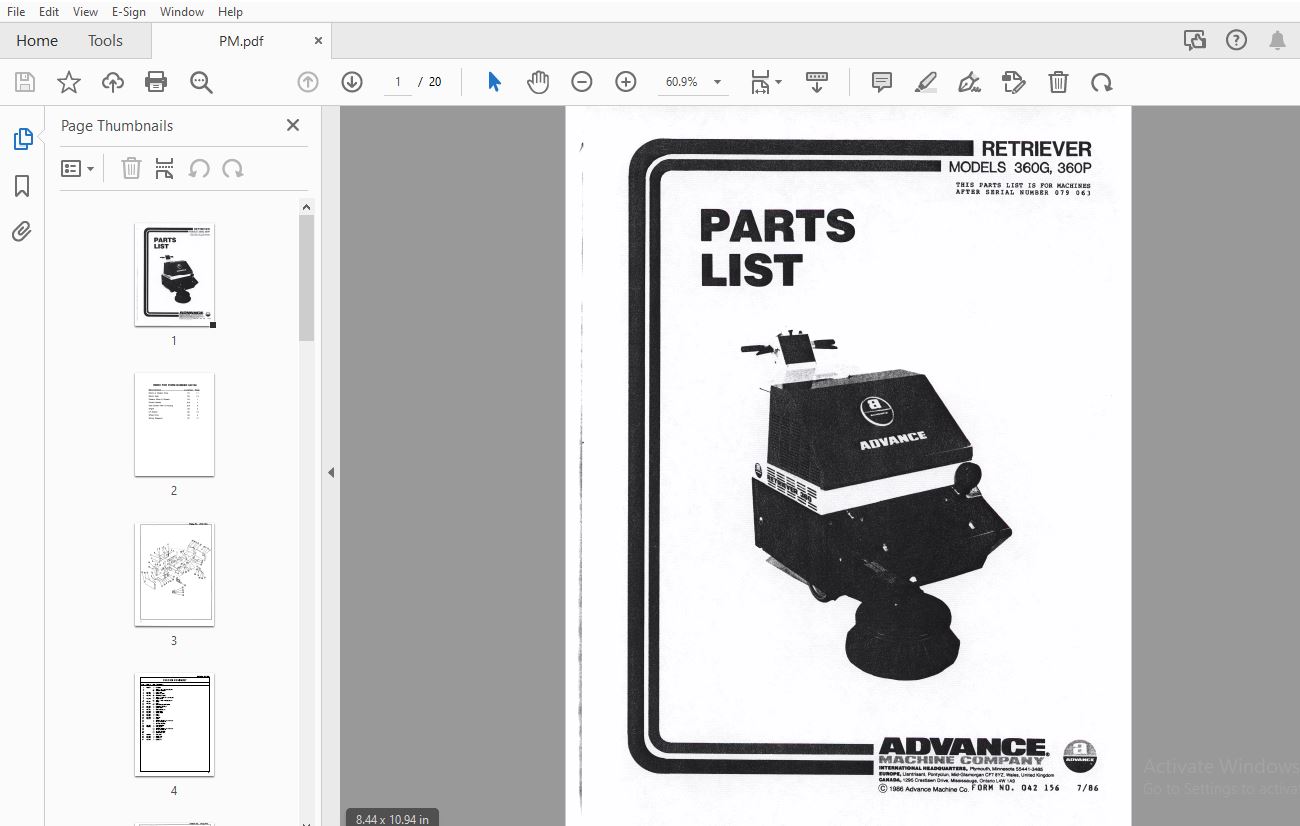Screen dimensions: 1300x826
Task: Upload file to cloud icon
Action: 113,82
